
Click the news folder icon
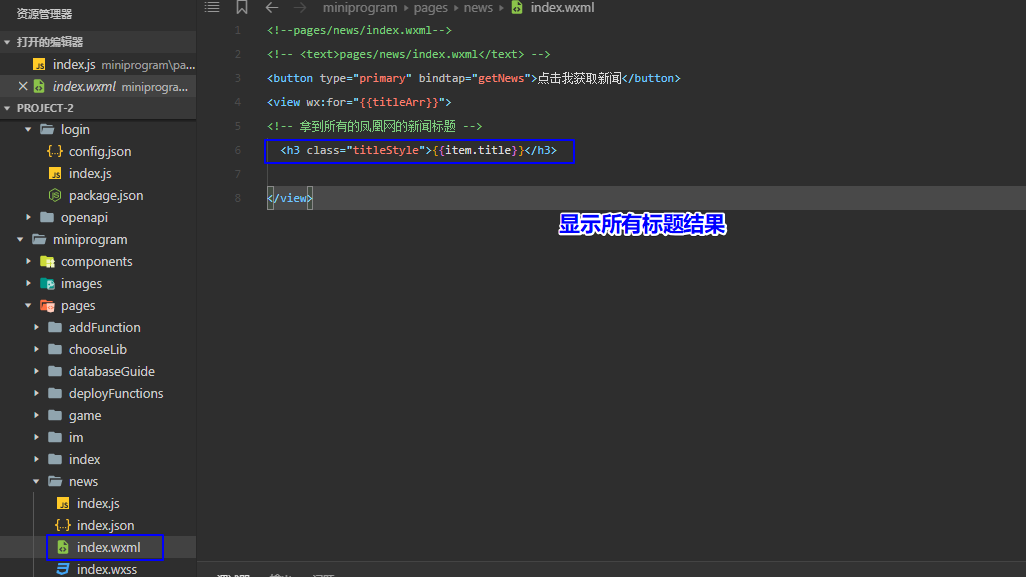tap(55, 481)
